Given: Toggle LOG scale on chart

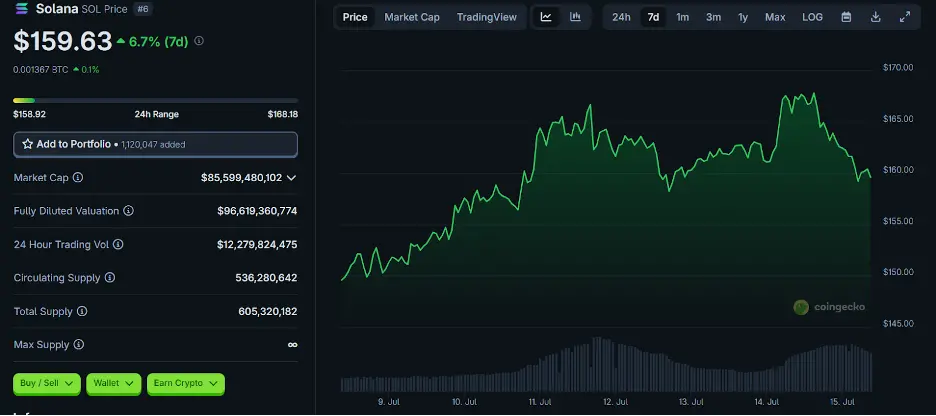Looking at the screenshot, I should pos(812,17).
